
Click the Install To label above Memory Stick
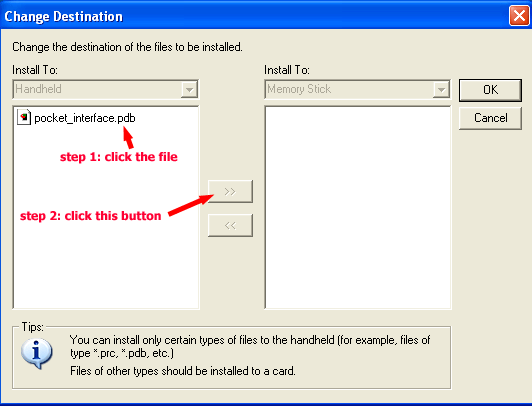coord(287,70)
